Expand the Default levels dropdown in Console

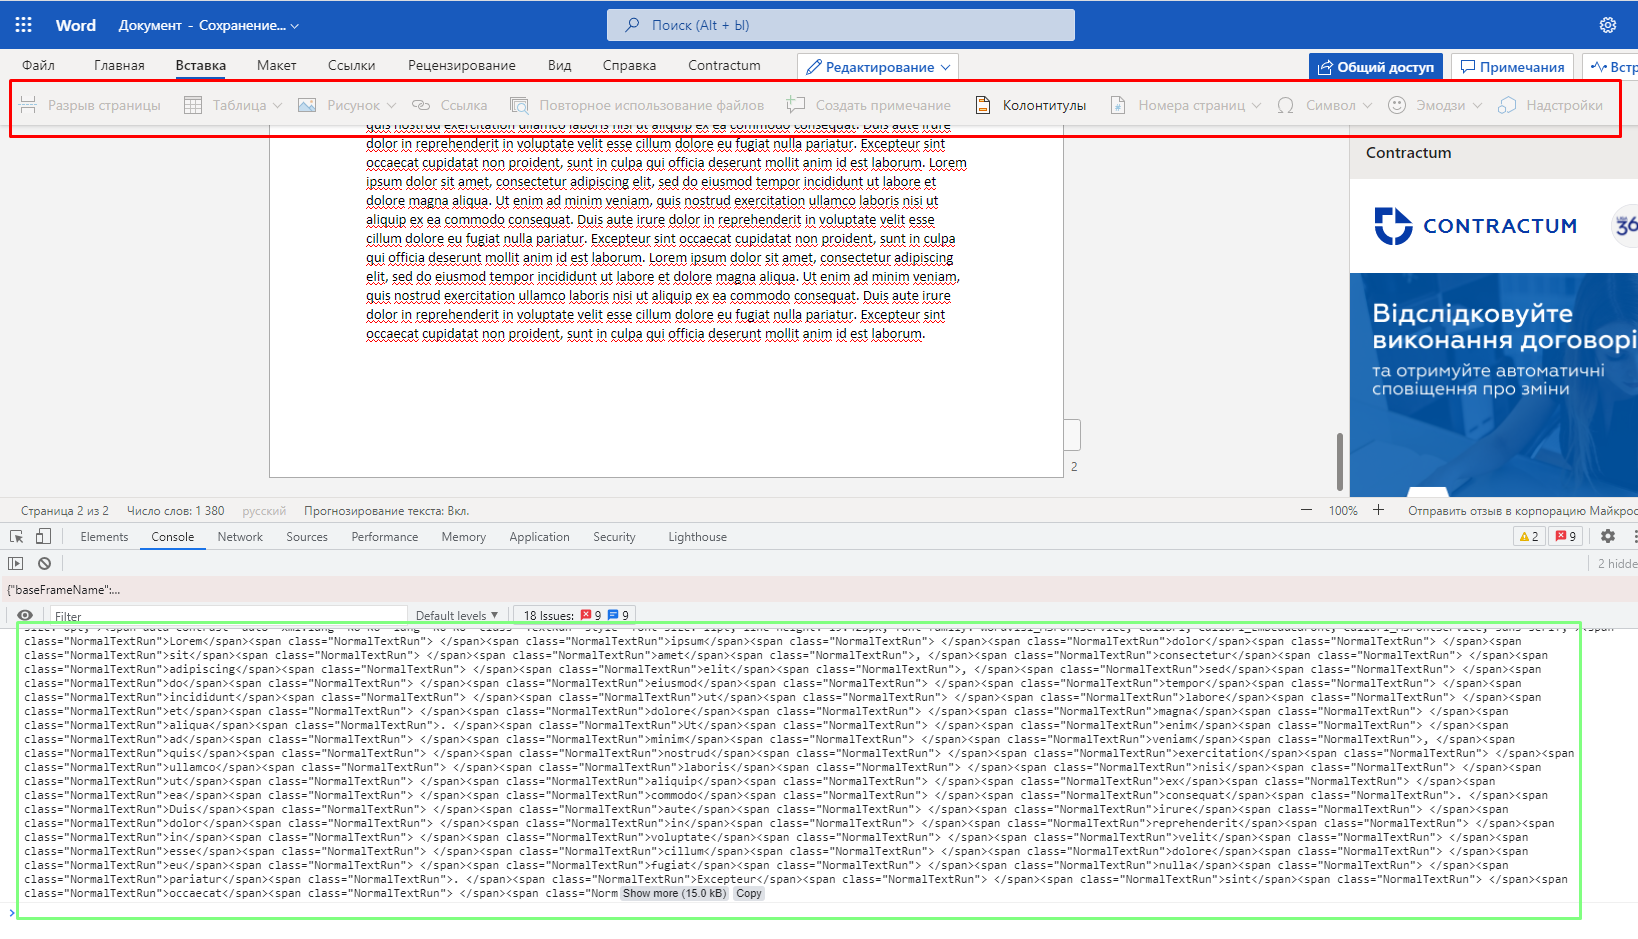(x=457, y=615)
